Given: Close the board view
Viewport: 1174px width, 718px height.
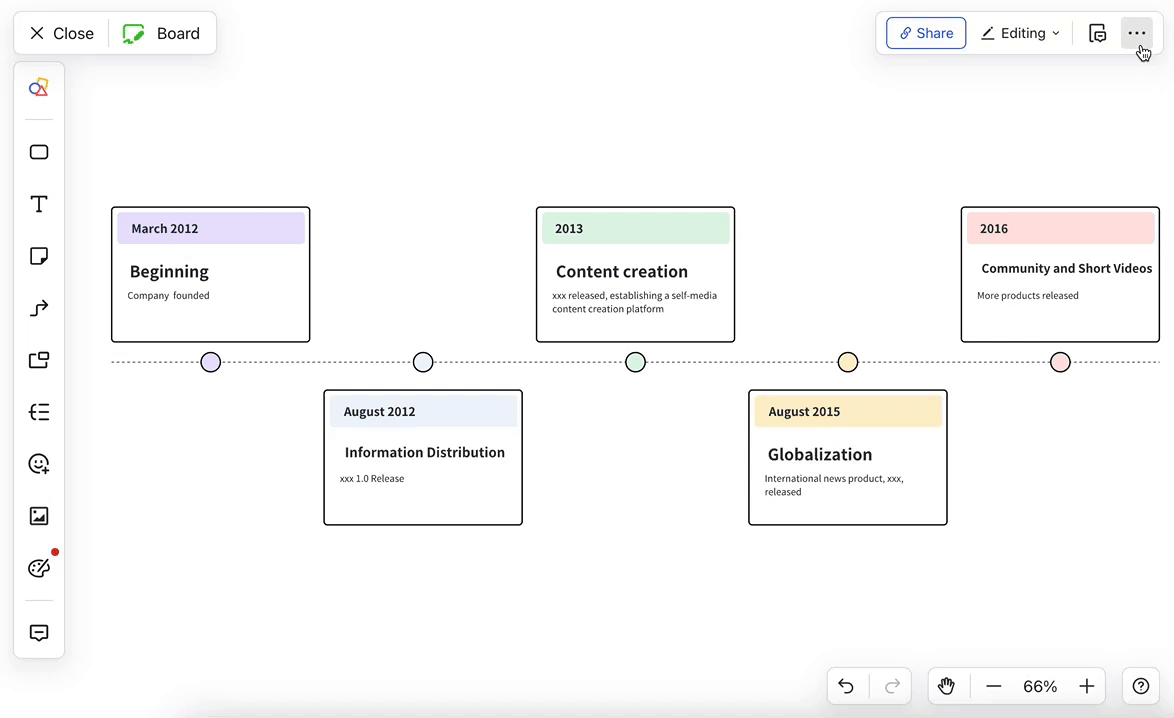Looking at the screenshot, I should point(58,33).
